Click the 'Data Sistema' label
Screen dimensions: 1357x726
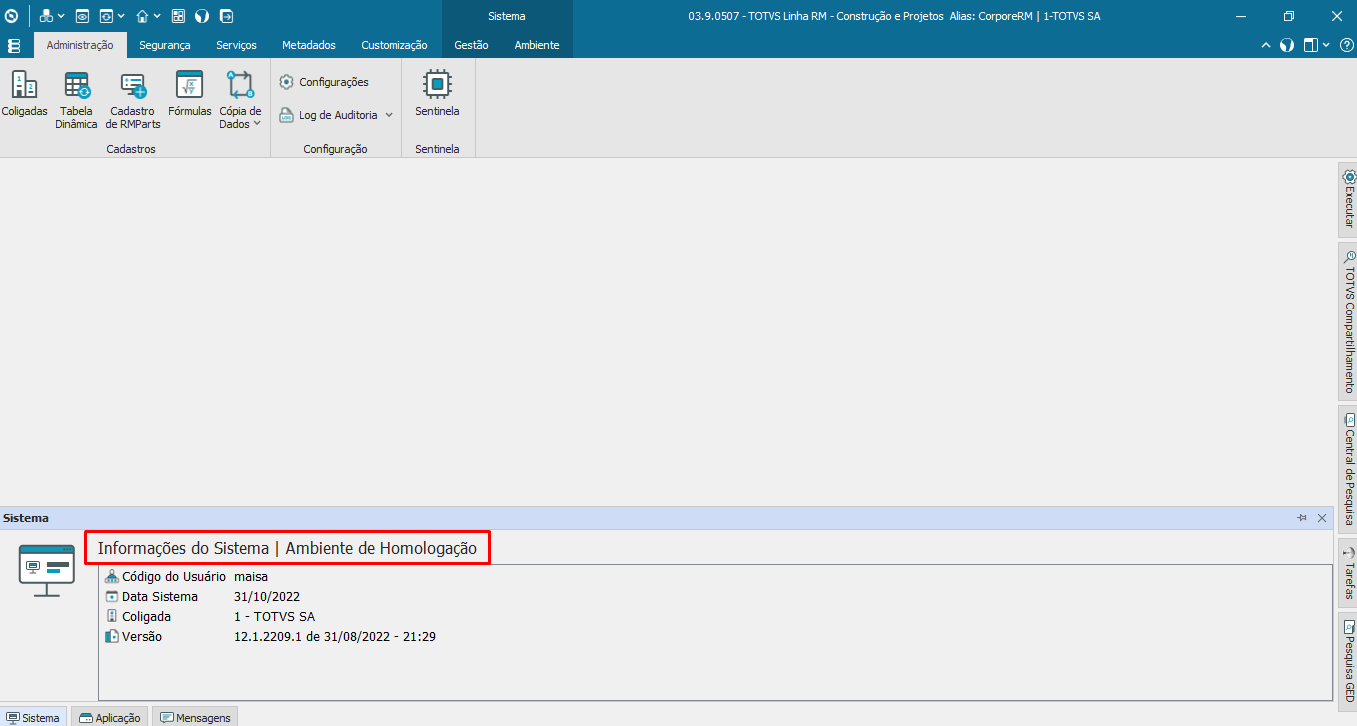click(x=160, y=597)
